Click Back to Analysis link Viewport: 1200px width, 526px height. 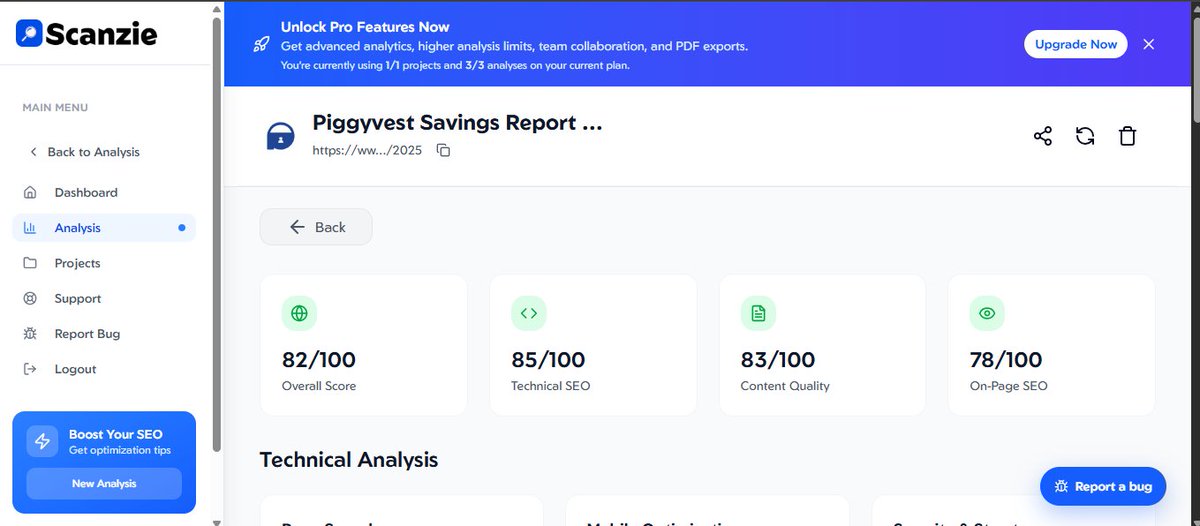pos(84,152)
